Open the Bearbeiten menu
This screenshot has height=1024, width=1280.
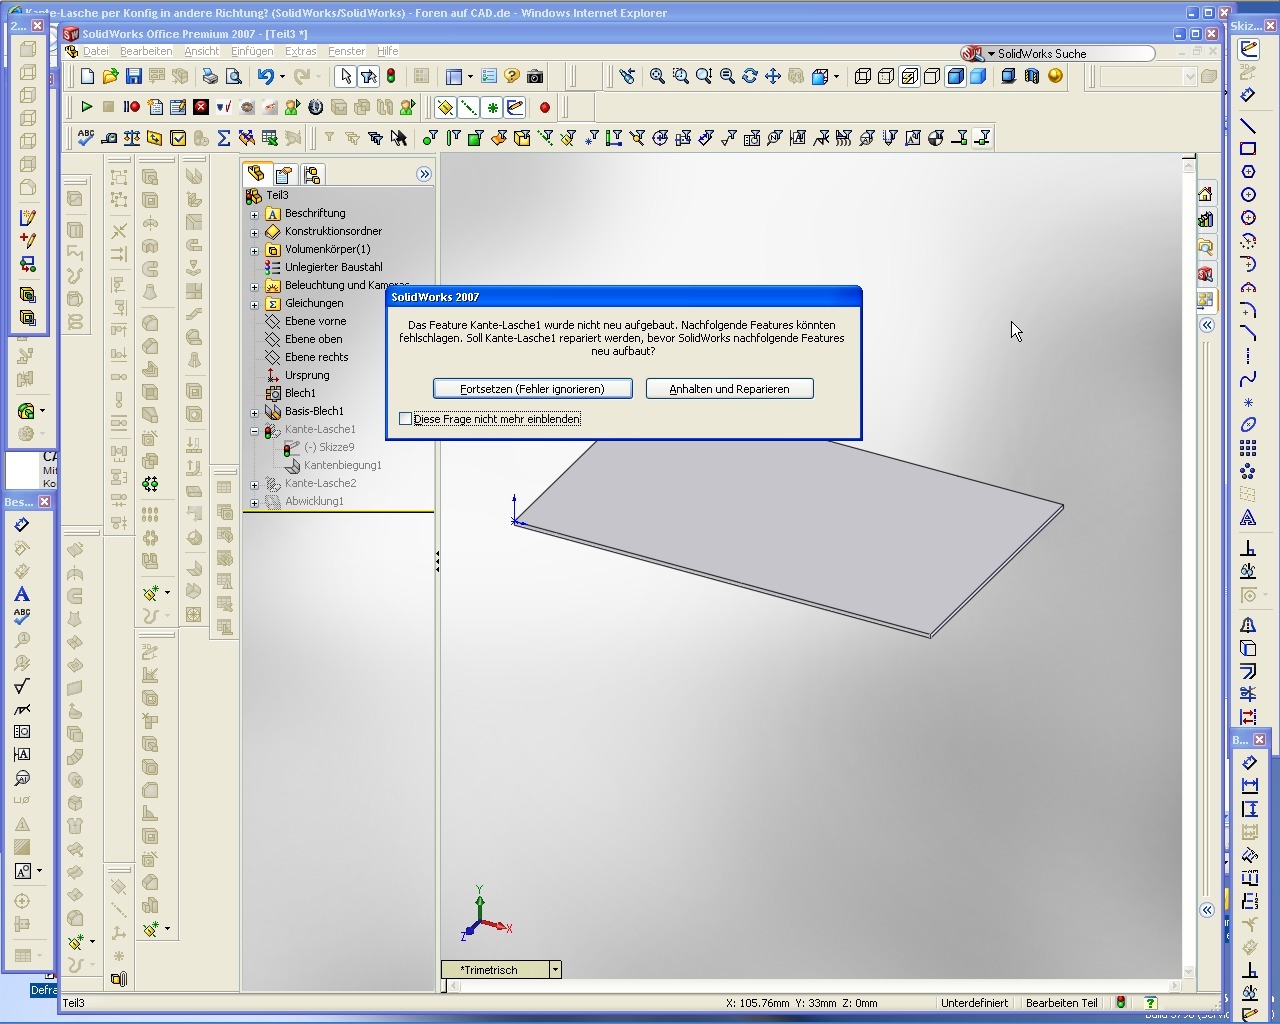tap(146, 51)
